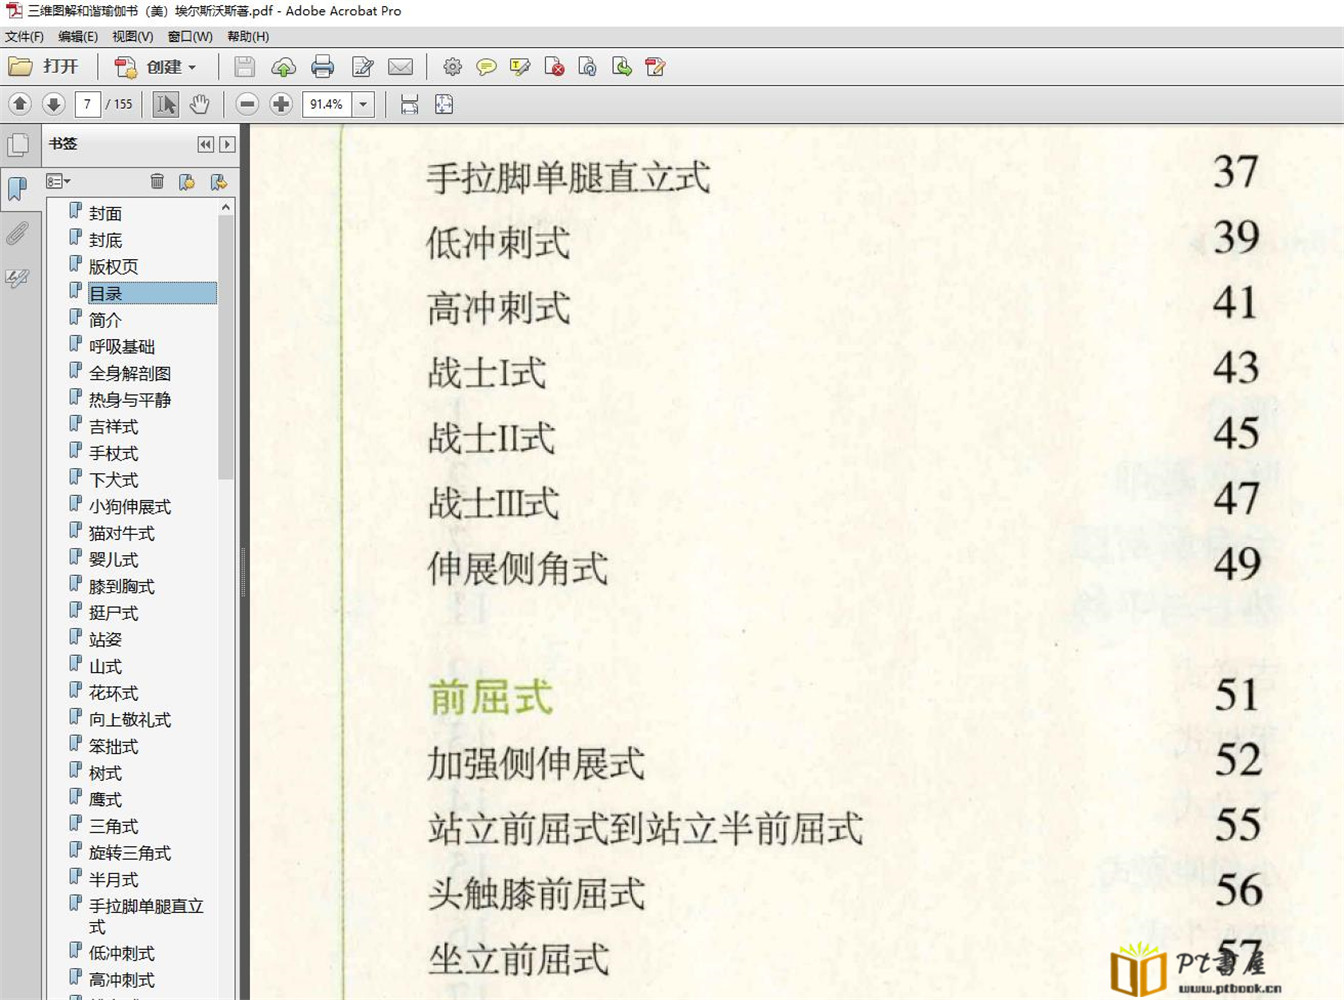Open the attachments paperclip panel
The height and width of the screenshot is (1000, 1344).
(x=18, y=234)
